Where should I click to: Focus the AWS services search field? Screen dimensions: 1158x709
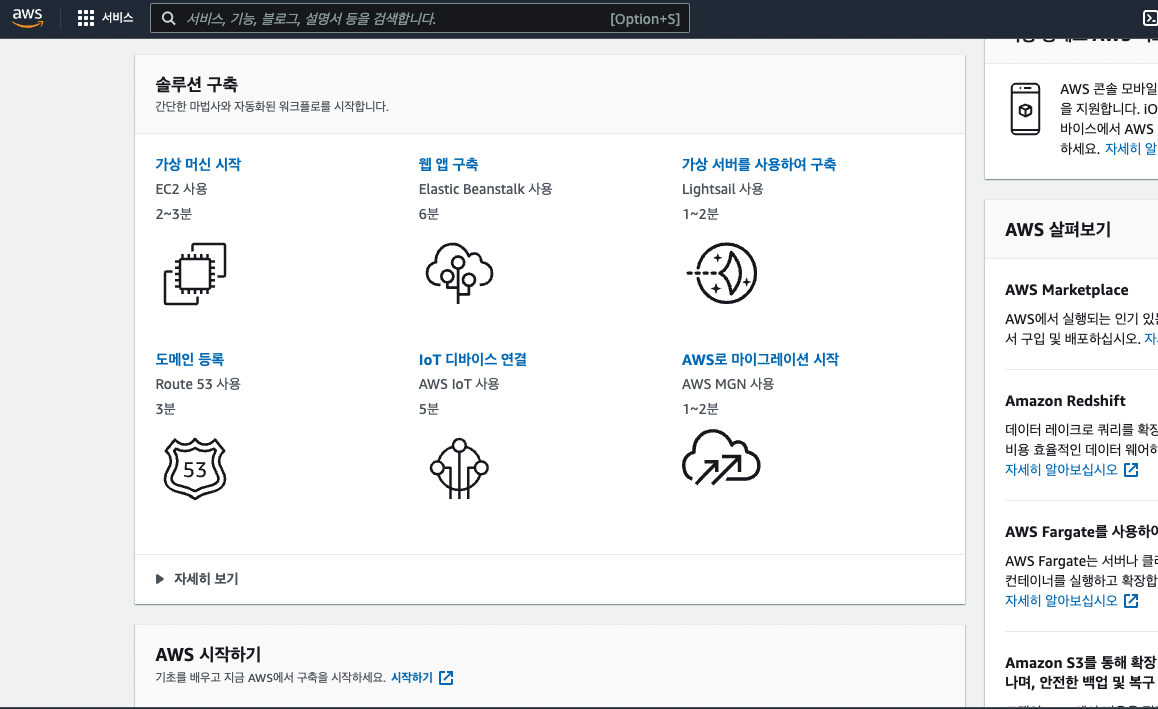[x=419, y=18]
